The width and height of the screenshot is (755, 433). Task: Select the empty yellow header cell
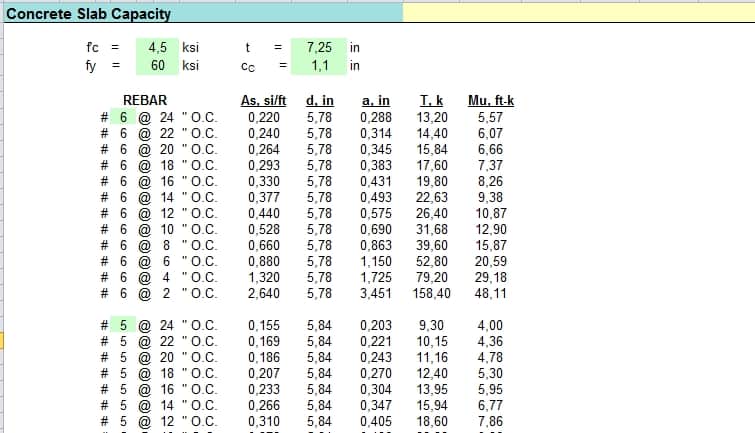(x=578, y=14)
